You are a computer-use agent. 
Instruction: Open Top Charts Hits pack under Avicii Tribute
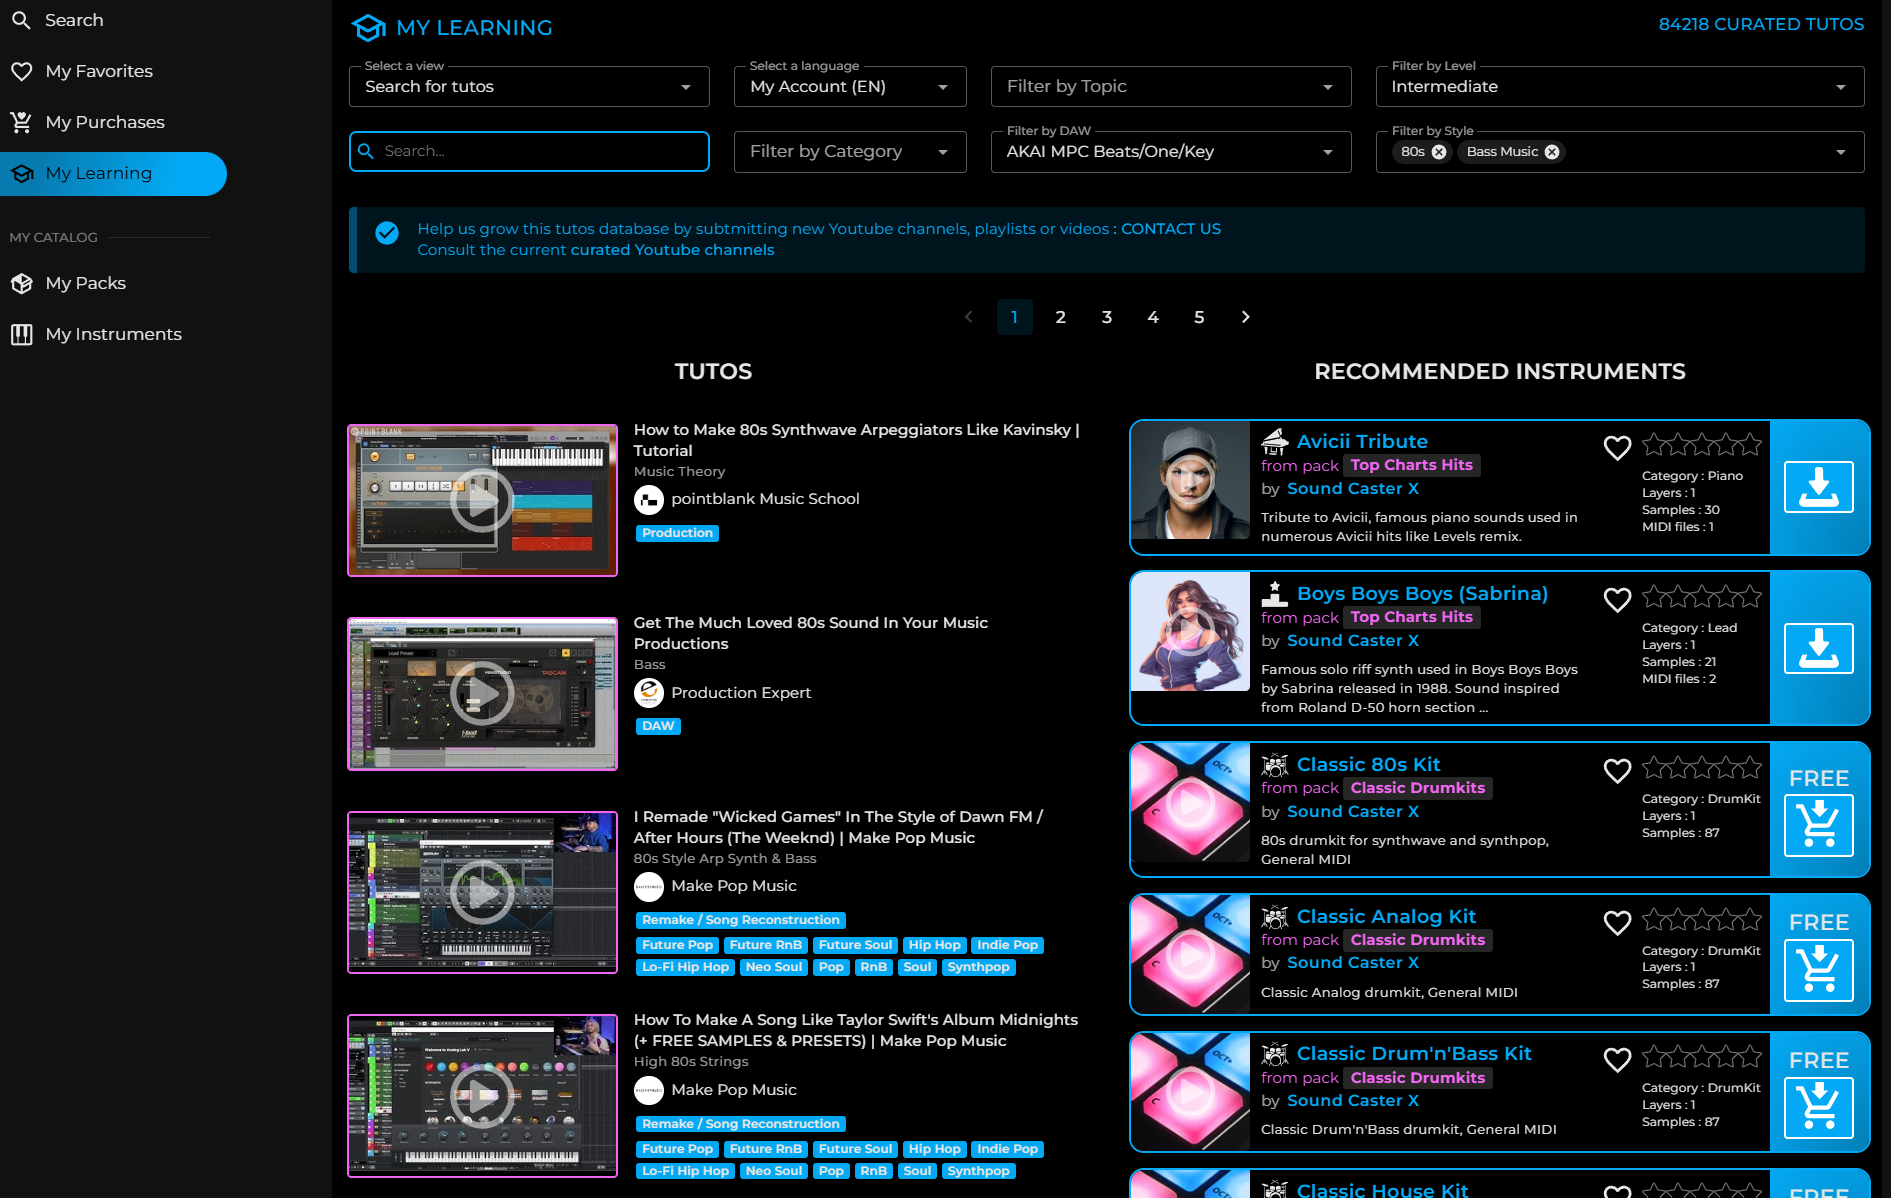1411,465
